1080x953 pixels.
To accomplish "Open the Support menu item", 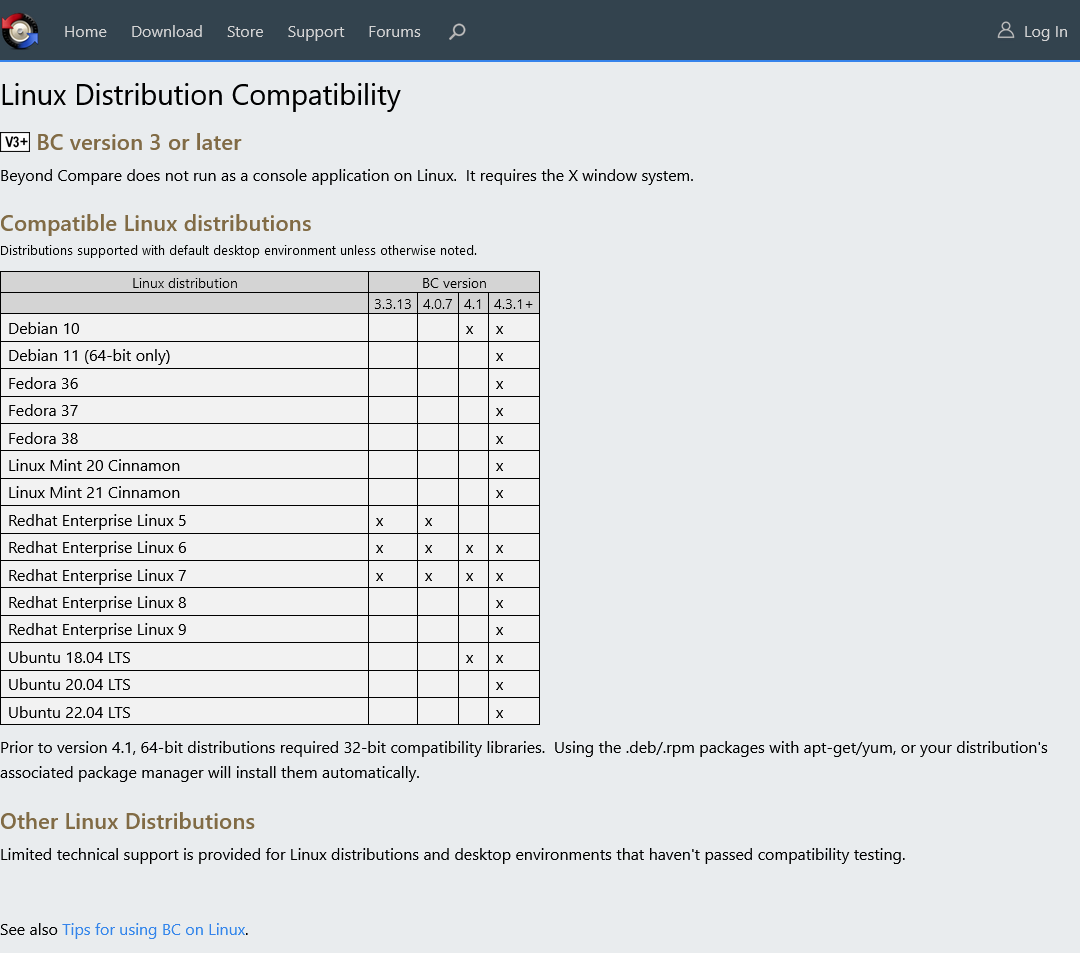I will point(315,32).
